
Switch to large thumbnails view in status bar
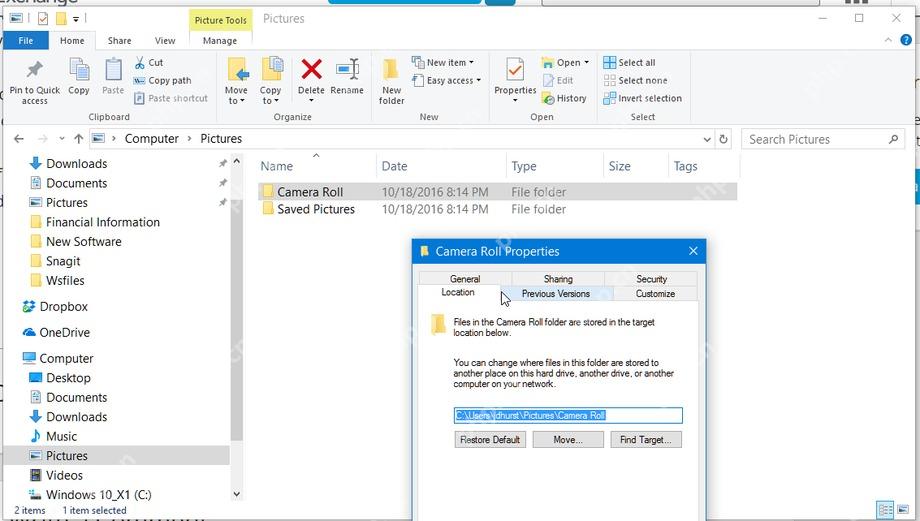pyautogui.click(x=903, y=509)
